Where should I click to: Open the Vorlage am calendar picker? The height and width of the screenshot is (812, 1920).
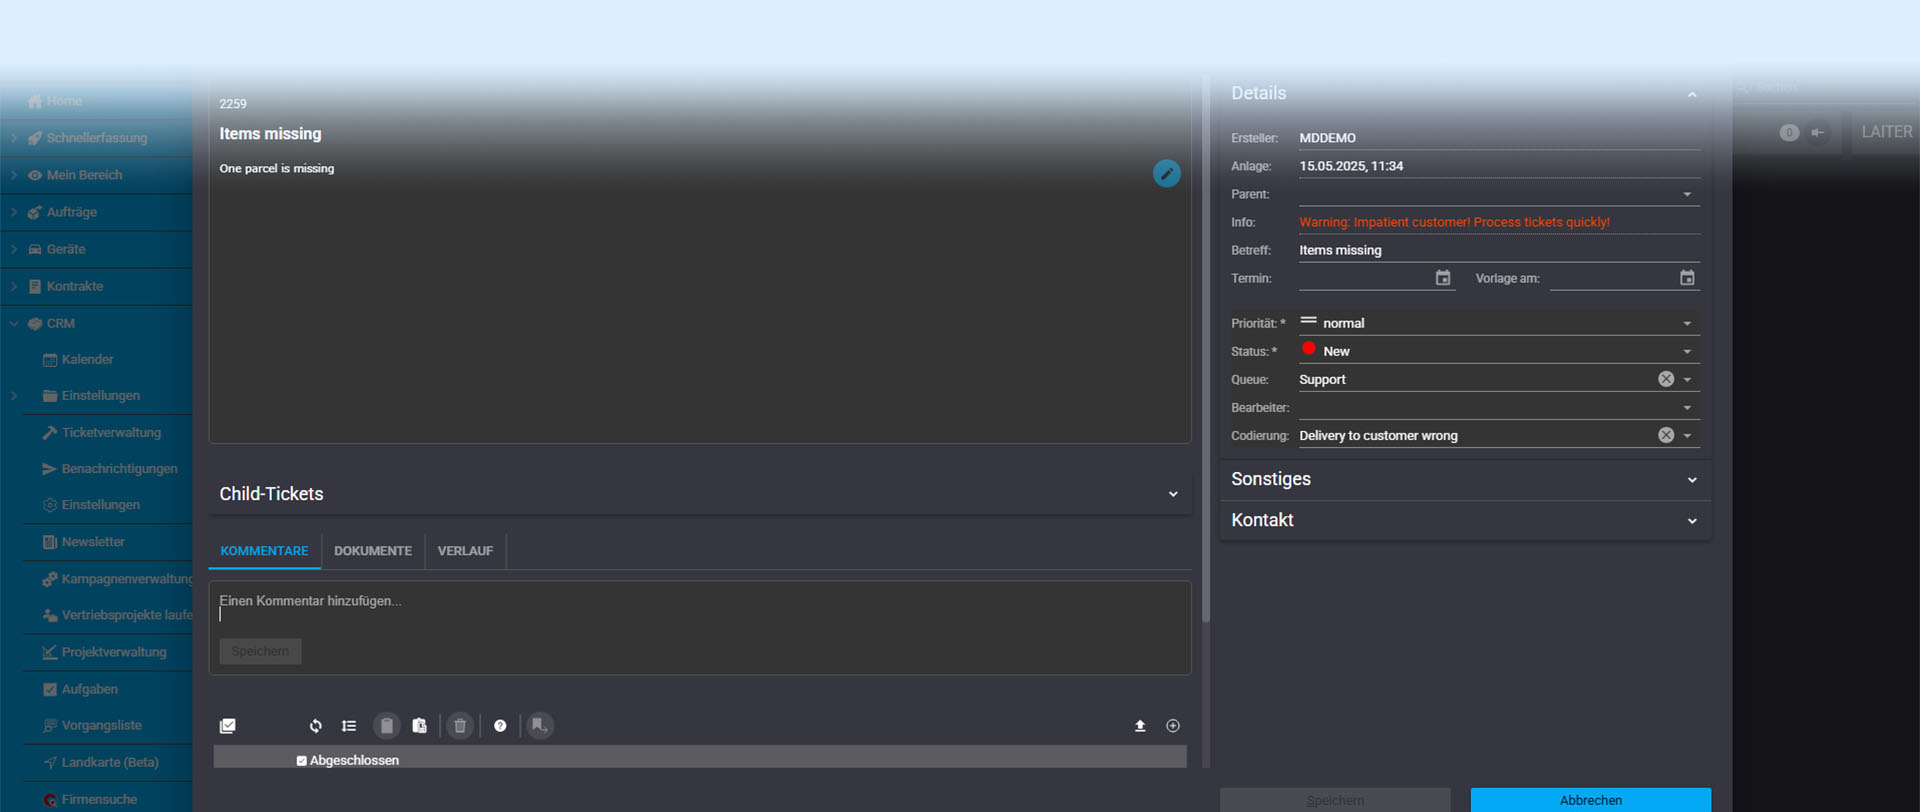click(1687, 278)
